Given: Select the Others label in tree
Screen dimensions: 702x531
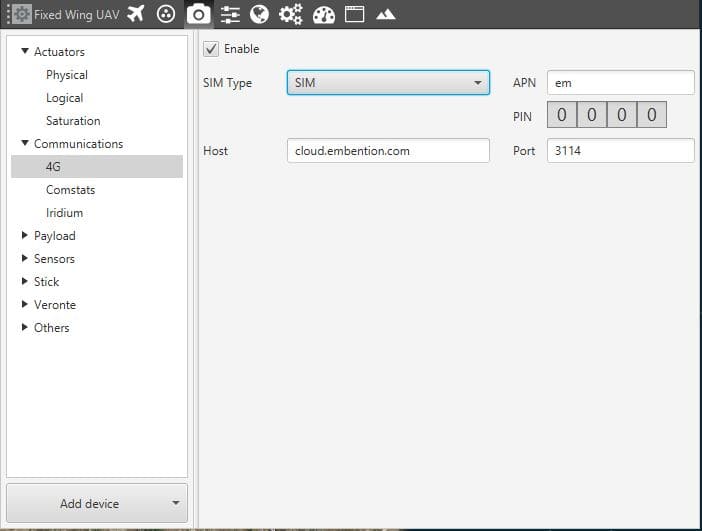Looking at the screenshot, I should pyautogui.click(x=51, y=328).
